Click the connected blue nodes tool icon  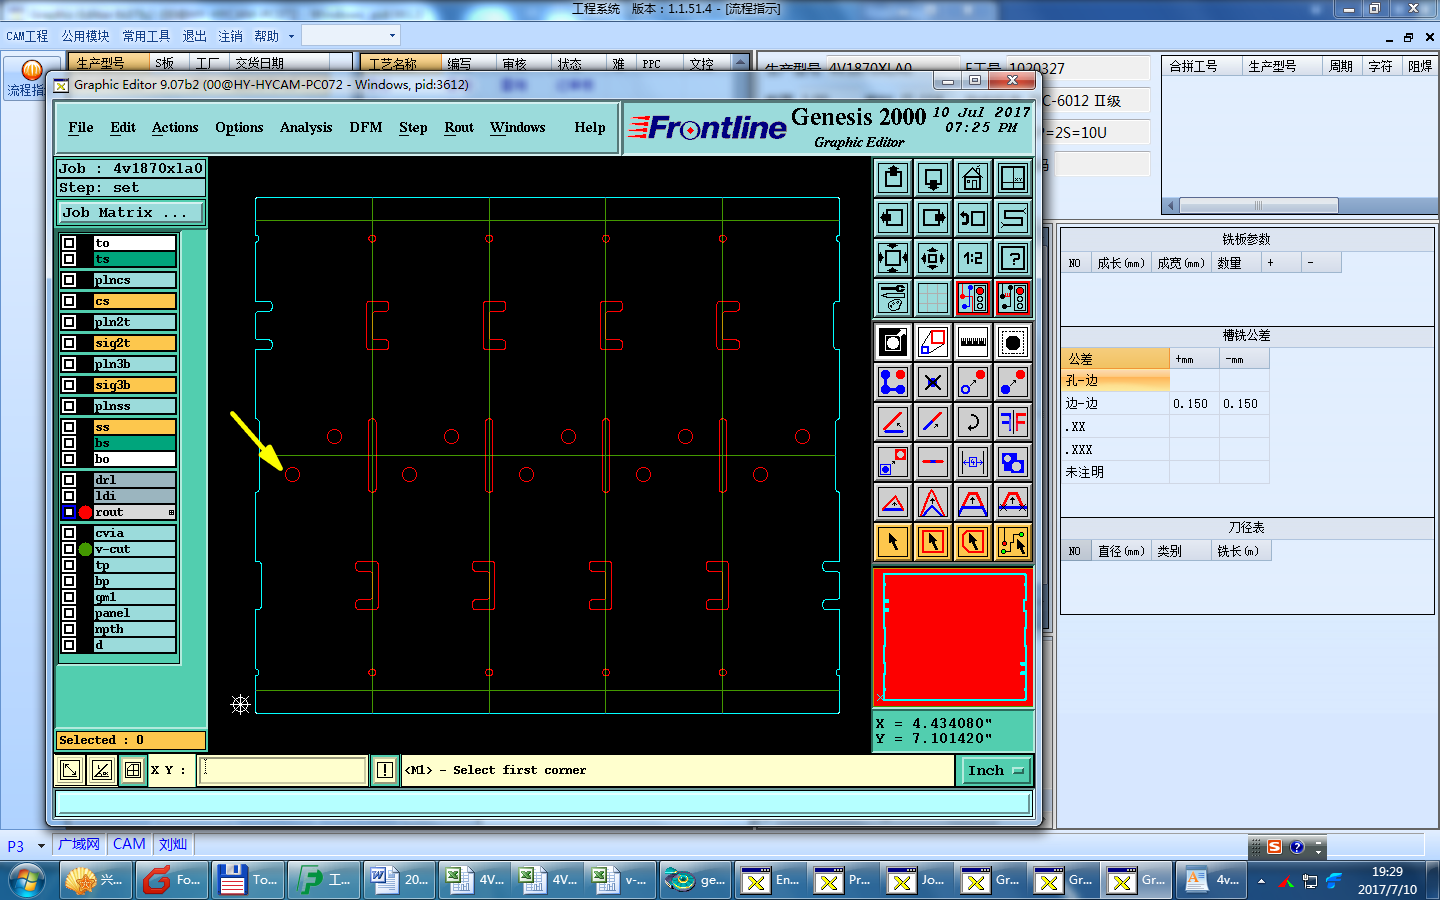click(893, 382)
